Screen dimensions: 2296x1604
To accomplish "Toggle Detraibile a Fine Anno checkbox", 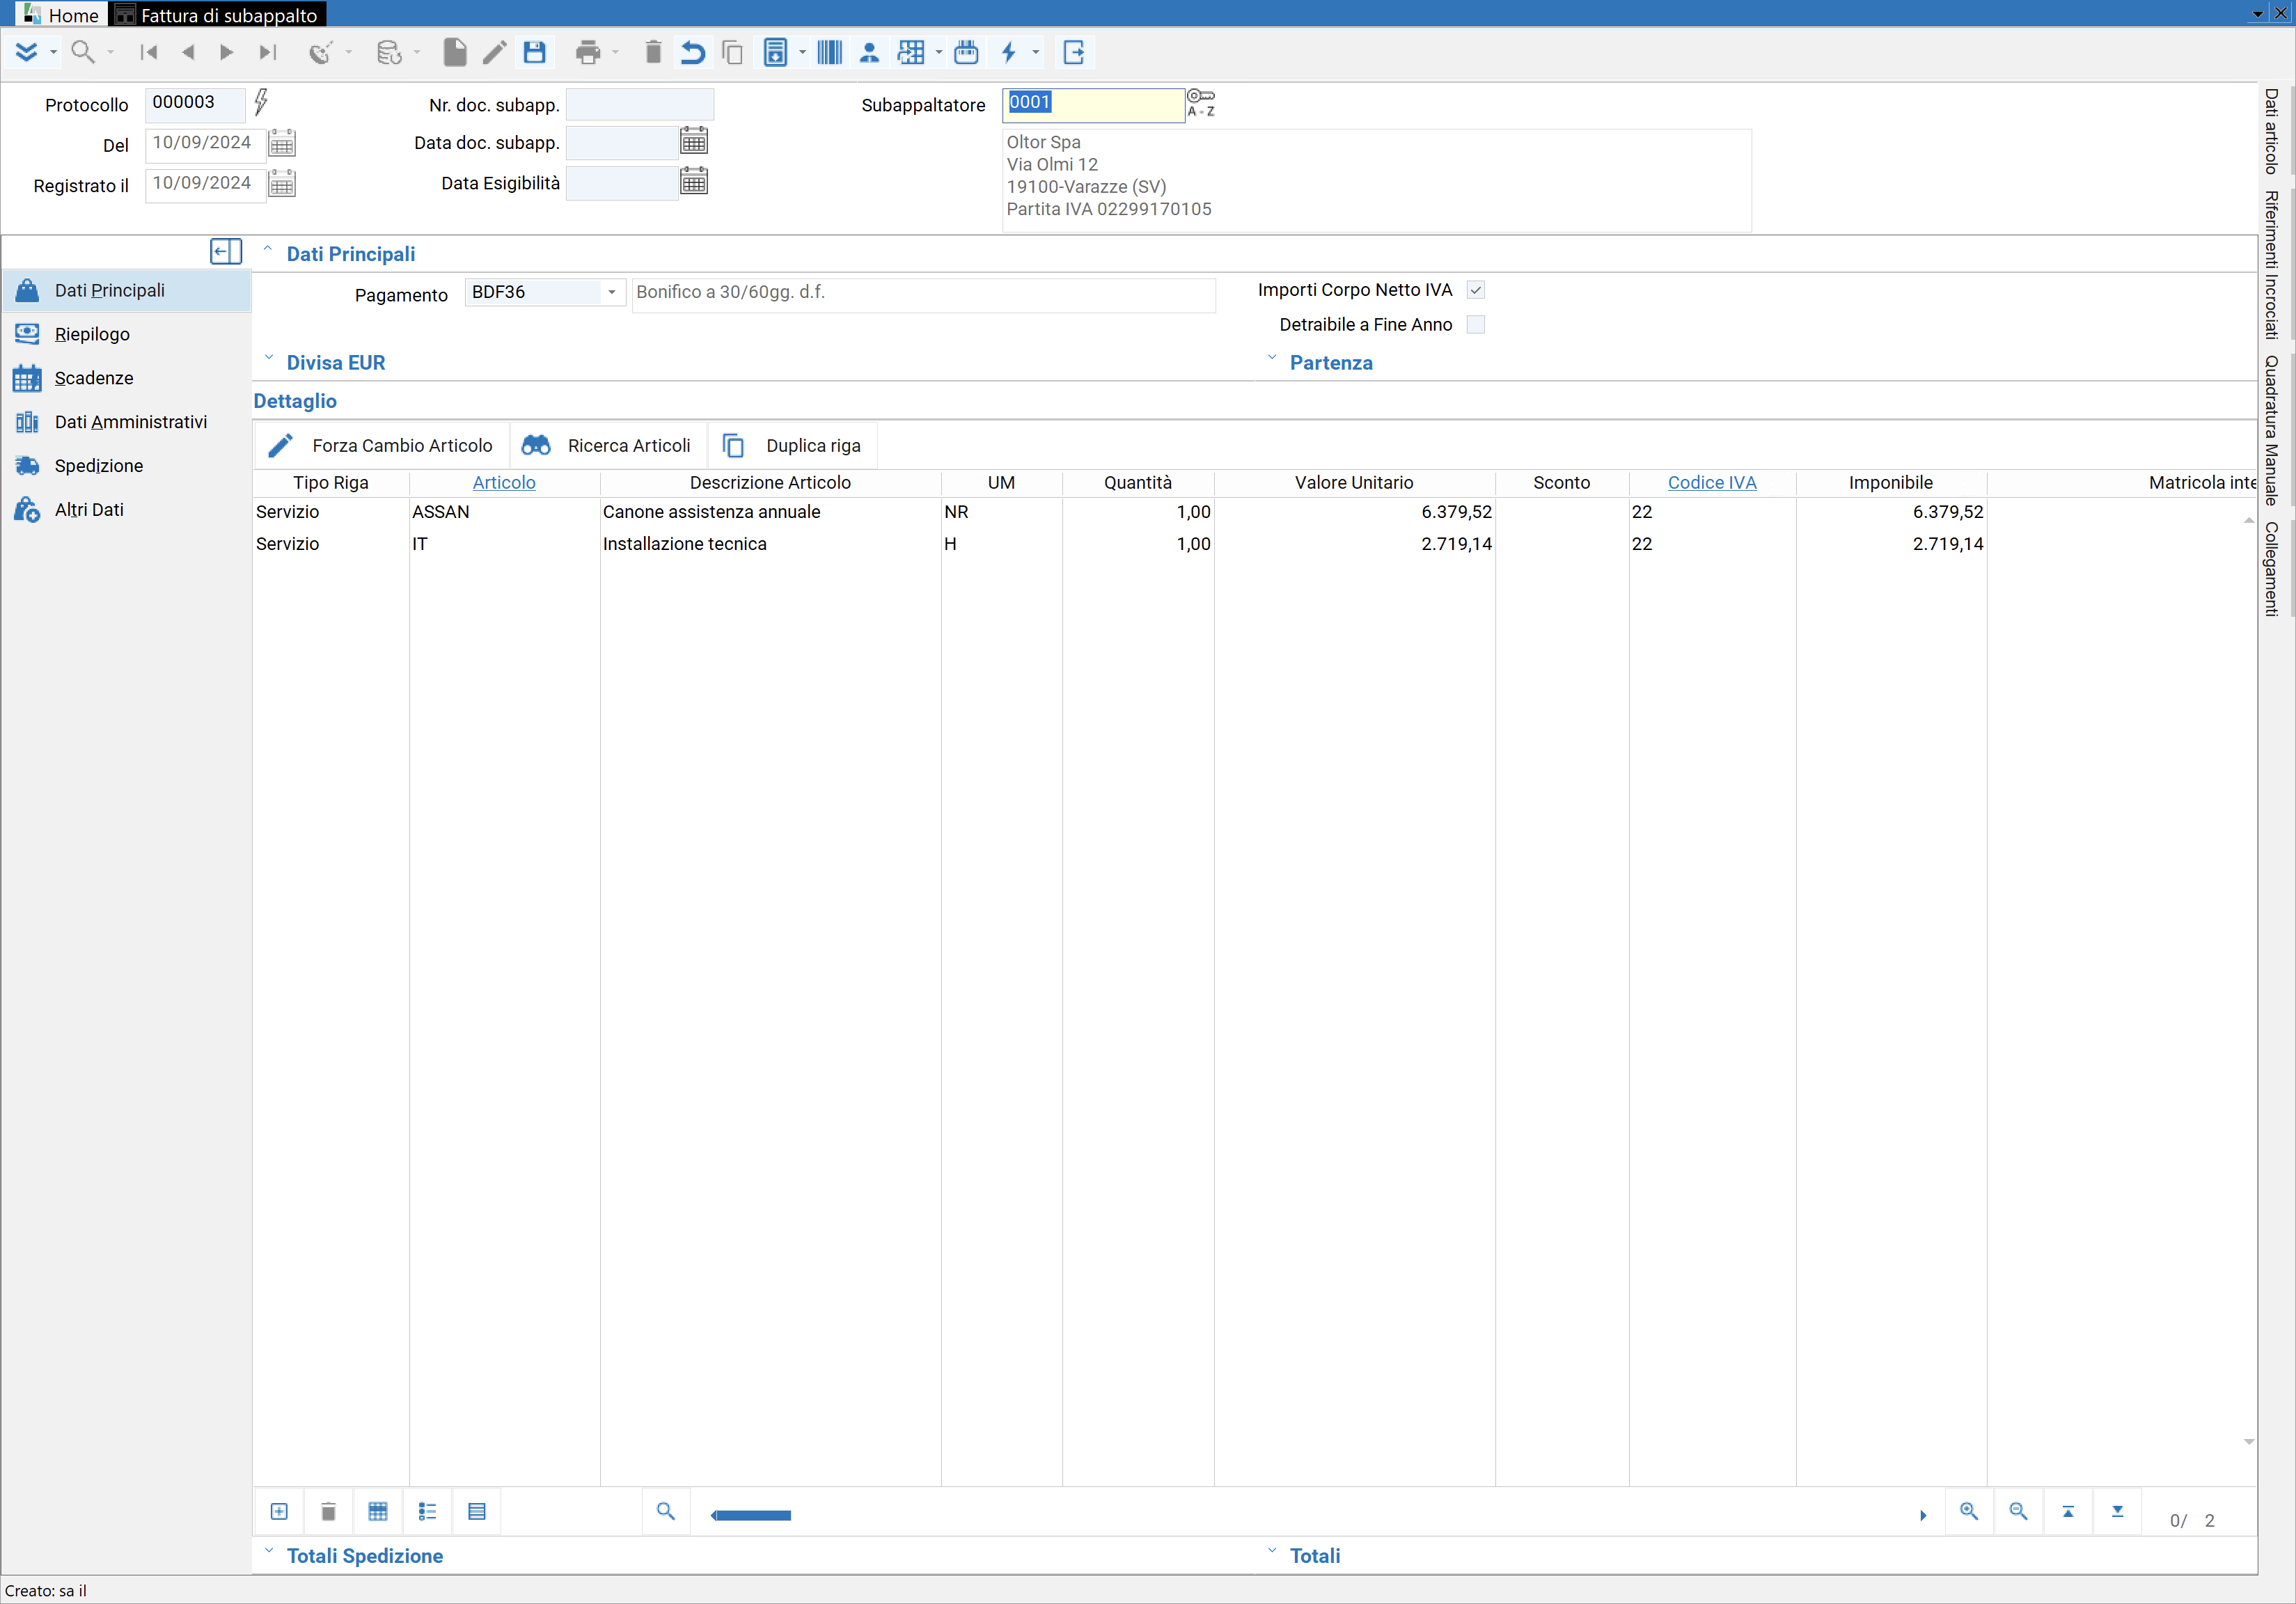I will (x=1475, y=325).
